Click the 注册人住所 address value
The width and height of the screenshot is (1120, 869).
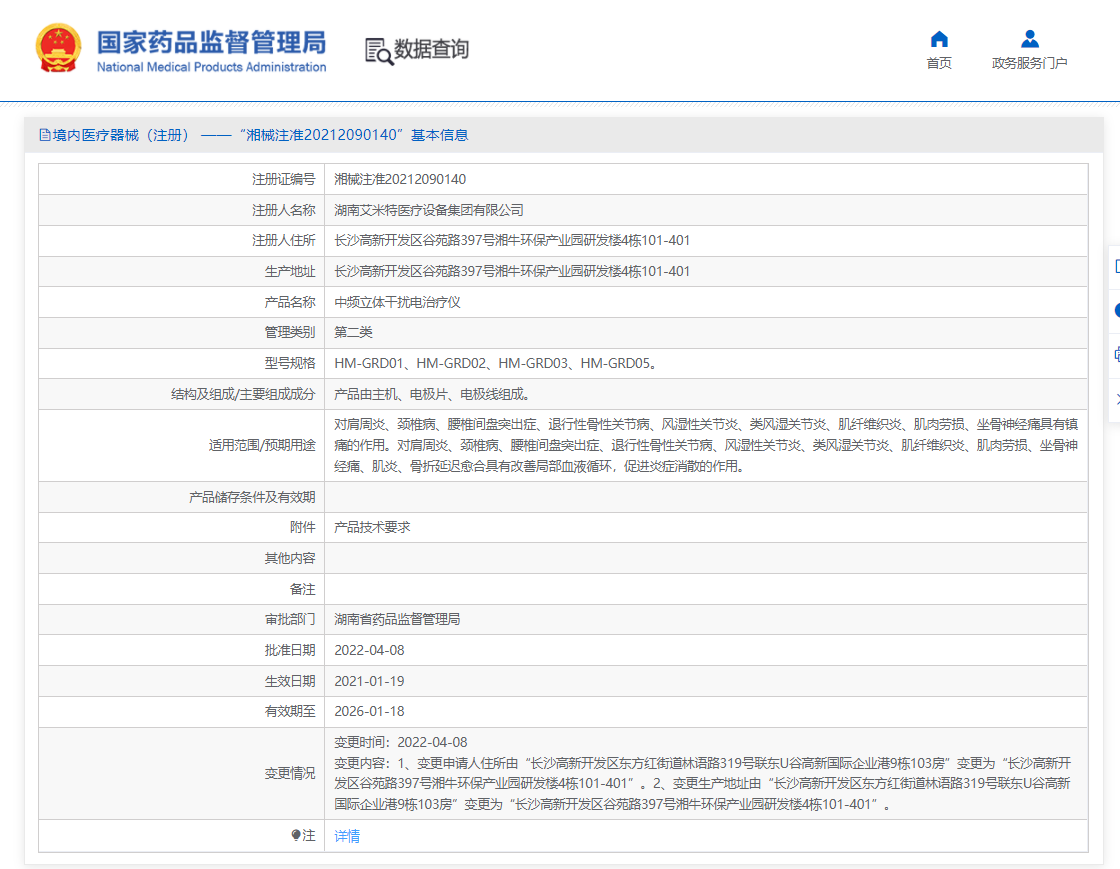(x=512, y=241)
